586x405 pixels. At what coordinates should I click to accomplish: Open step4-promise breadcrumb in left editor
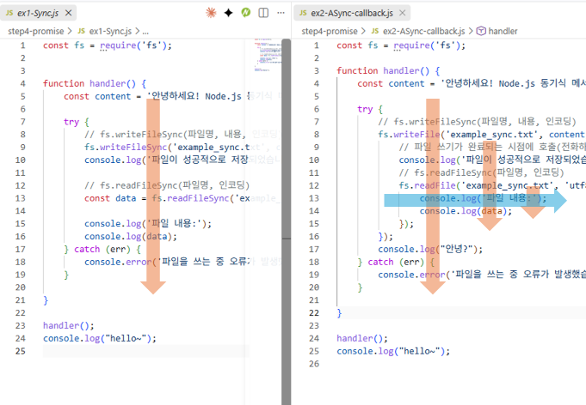(x=36, y=31)
